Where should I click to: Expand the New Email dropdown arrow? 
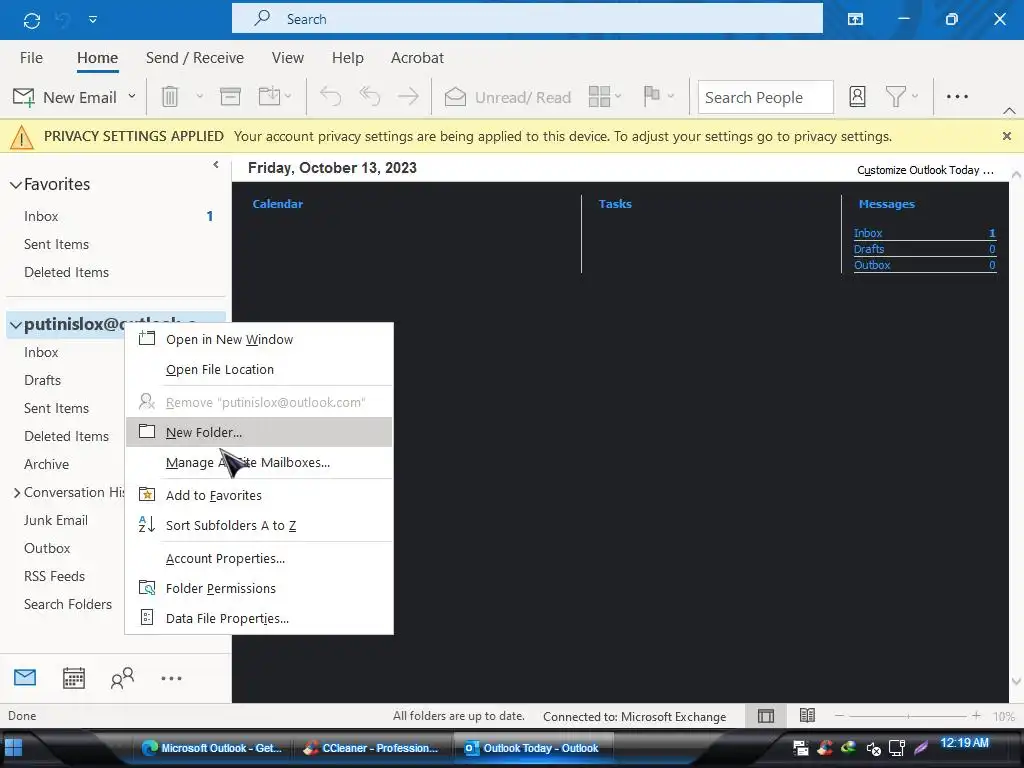tap(132, 97)
